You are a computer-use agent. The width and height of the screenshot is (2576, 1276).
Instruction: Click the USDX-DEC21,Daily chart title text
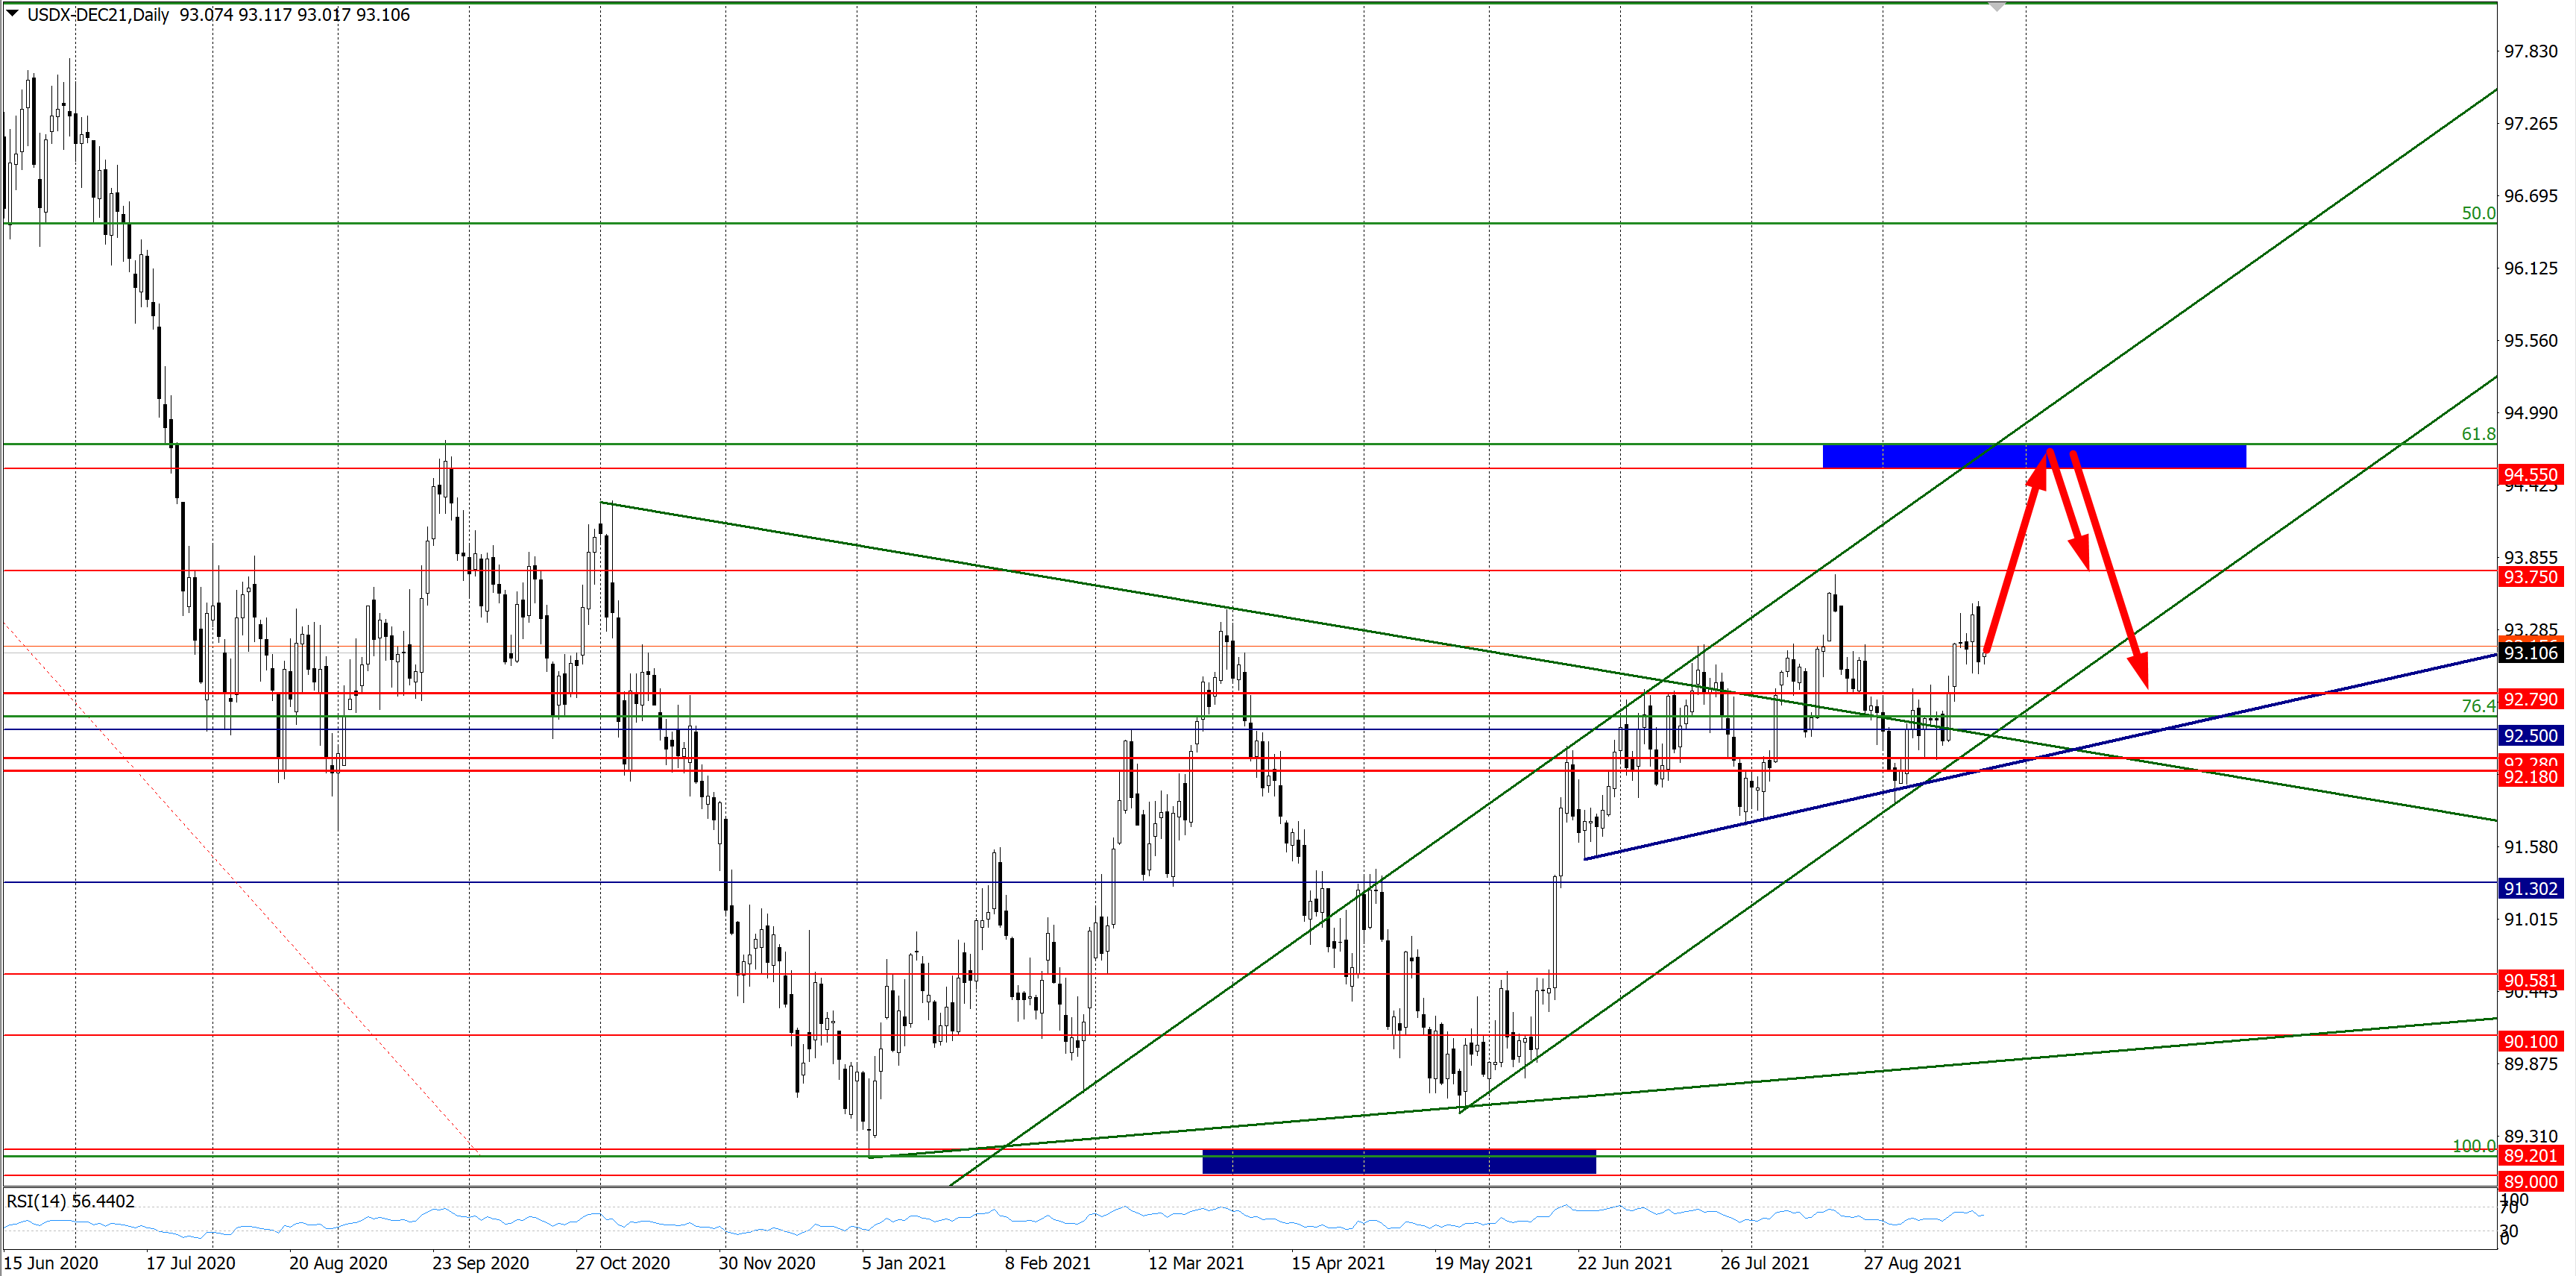pos(98,15)
